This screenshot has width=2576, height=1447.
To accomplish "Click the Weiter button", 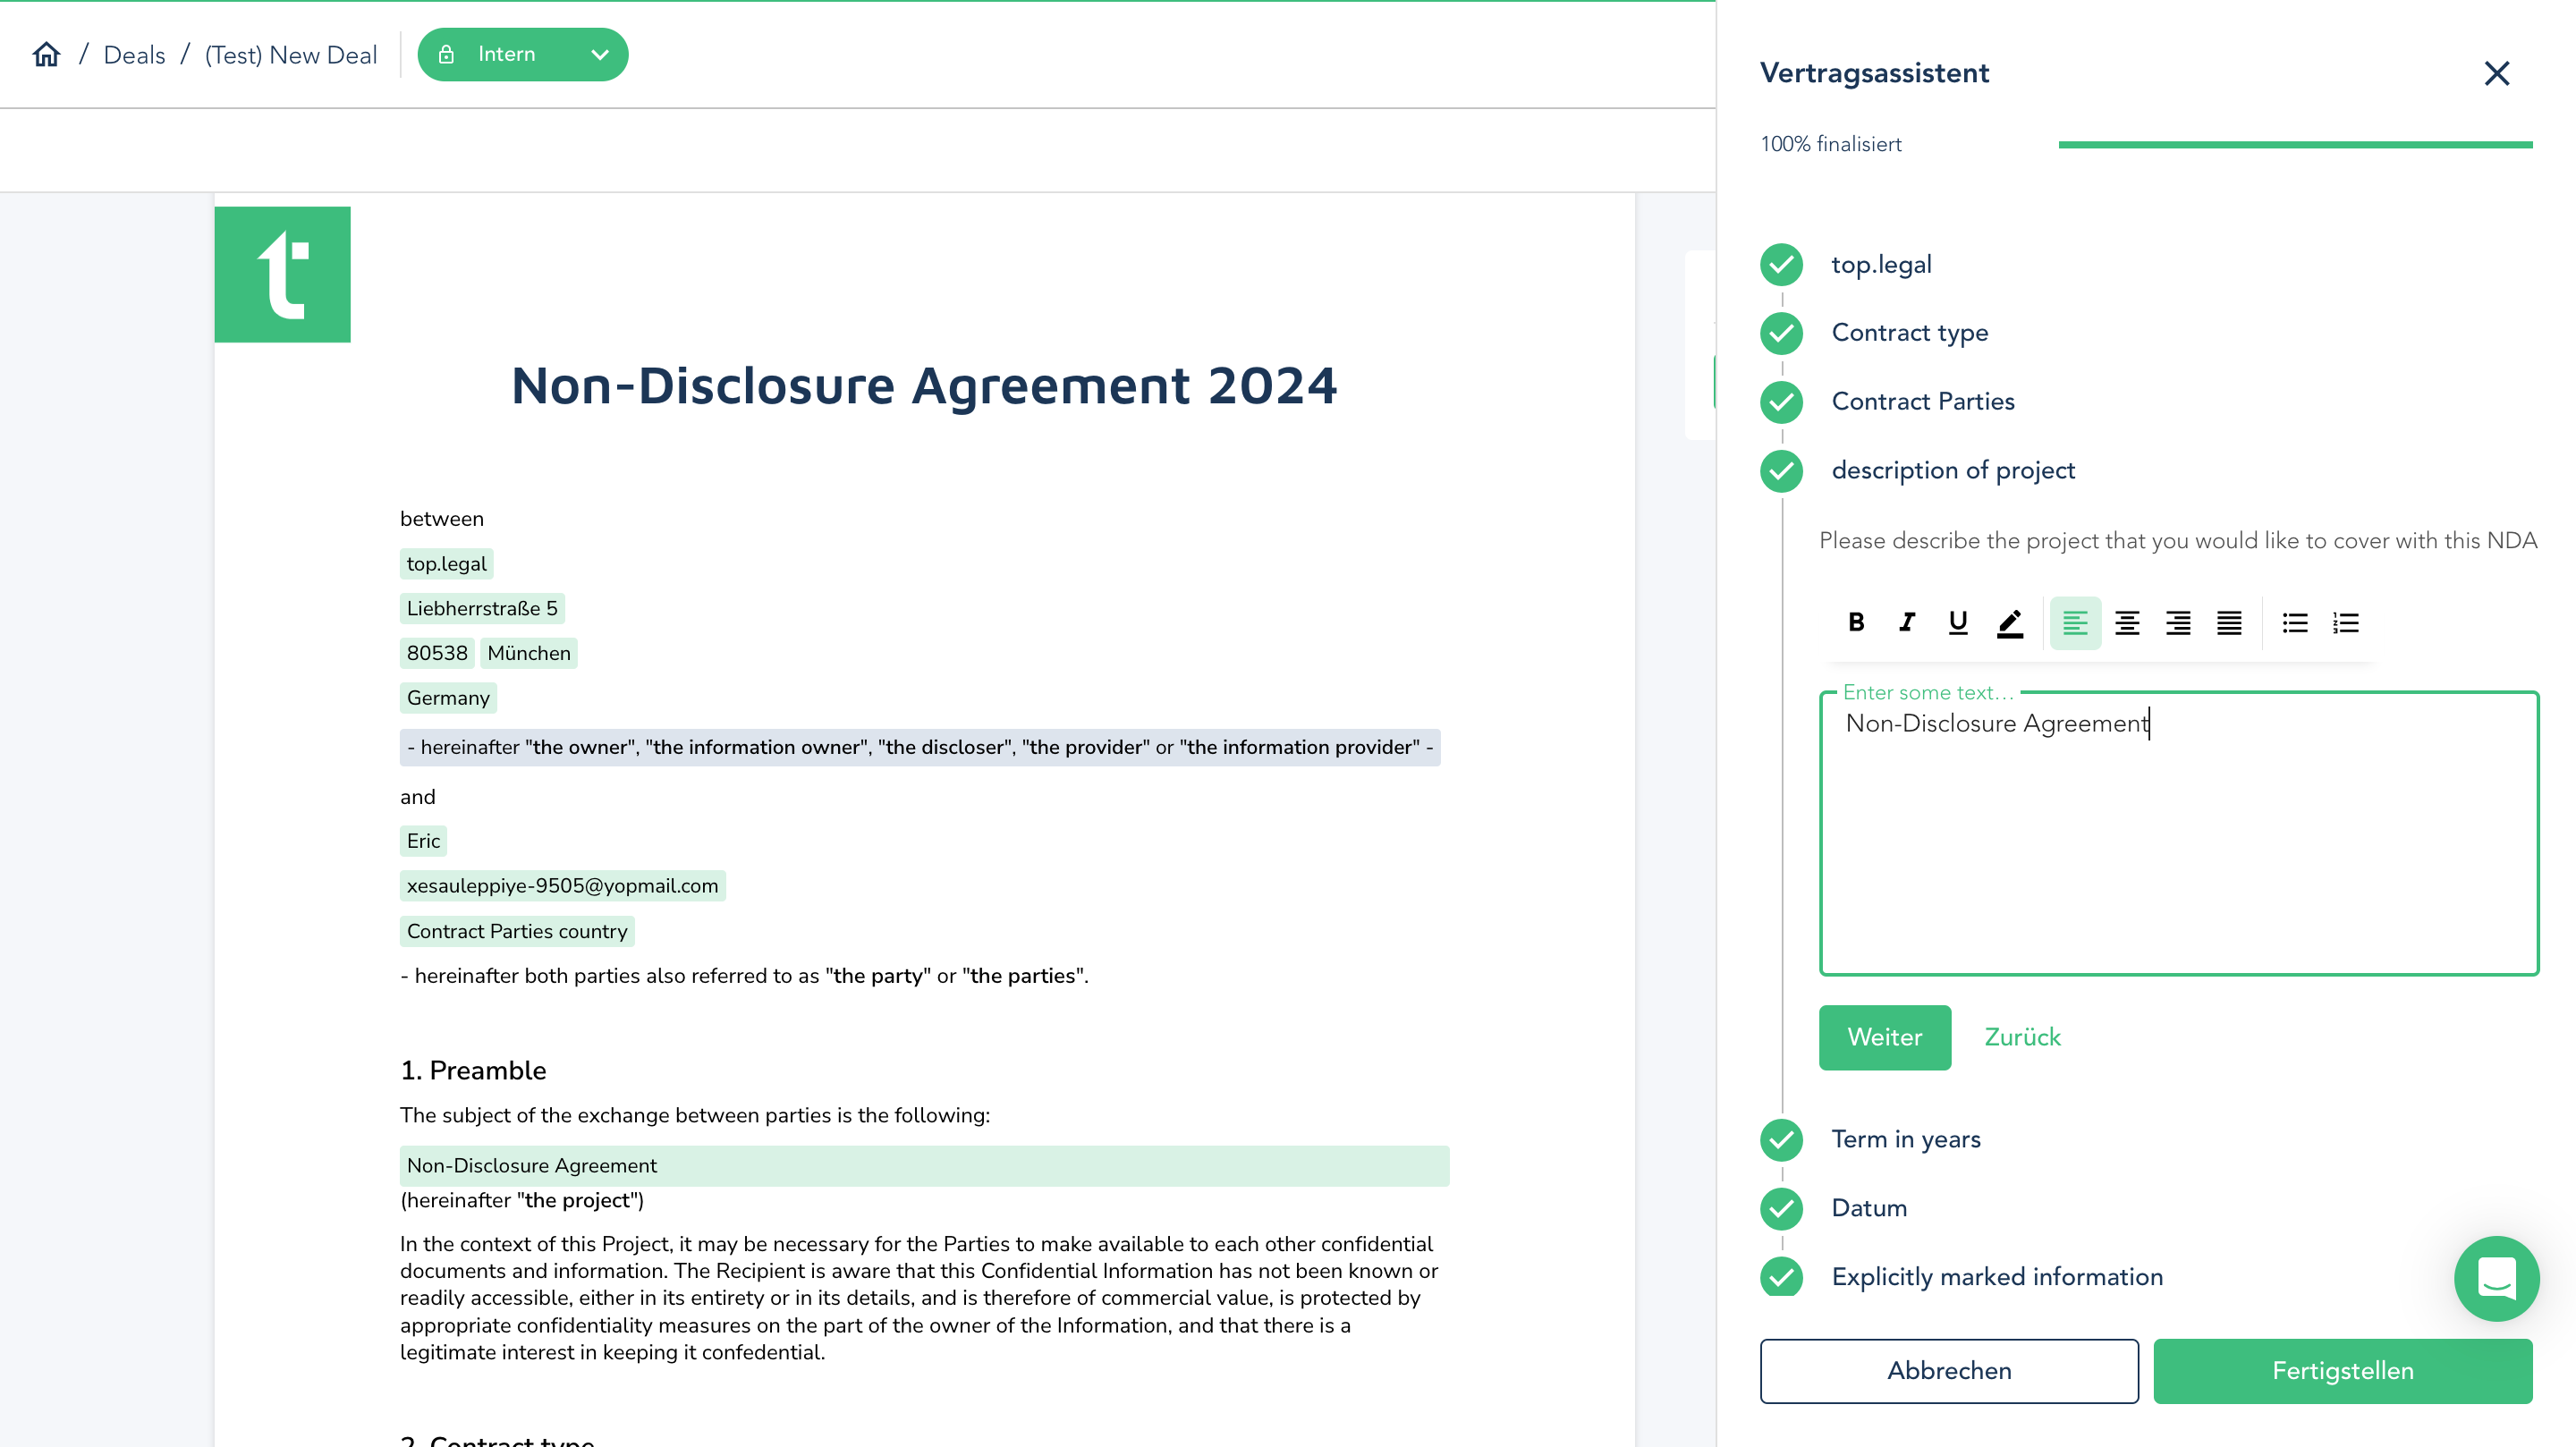I will tap(1884, 1037).
